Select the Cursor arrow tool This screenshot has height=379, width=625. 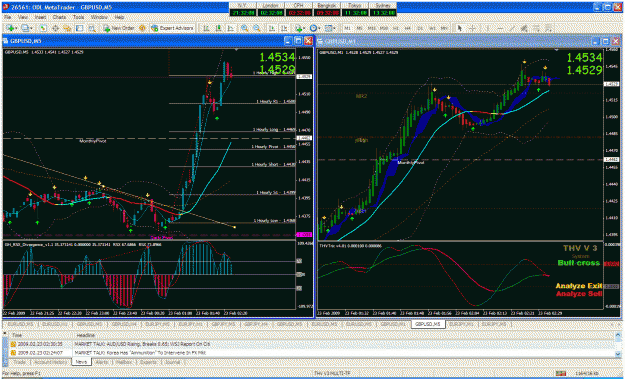point(460,28)
